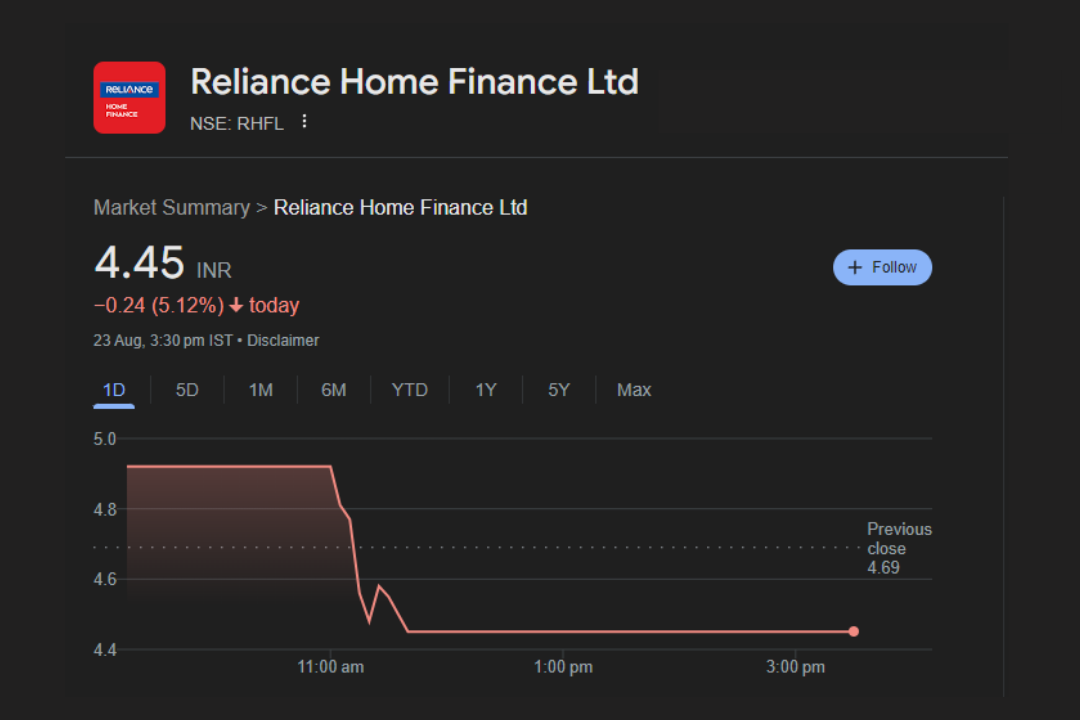Select the chart endpoint dot marker

coord(853,631)
